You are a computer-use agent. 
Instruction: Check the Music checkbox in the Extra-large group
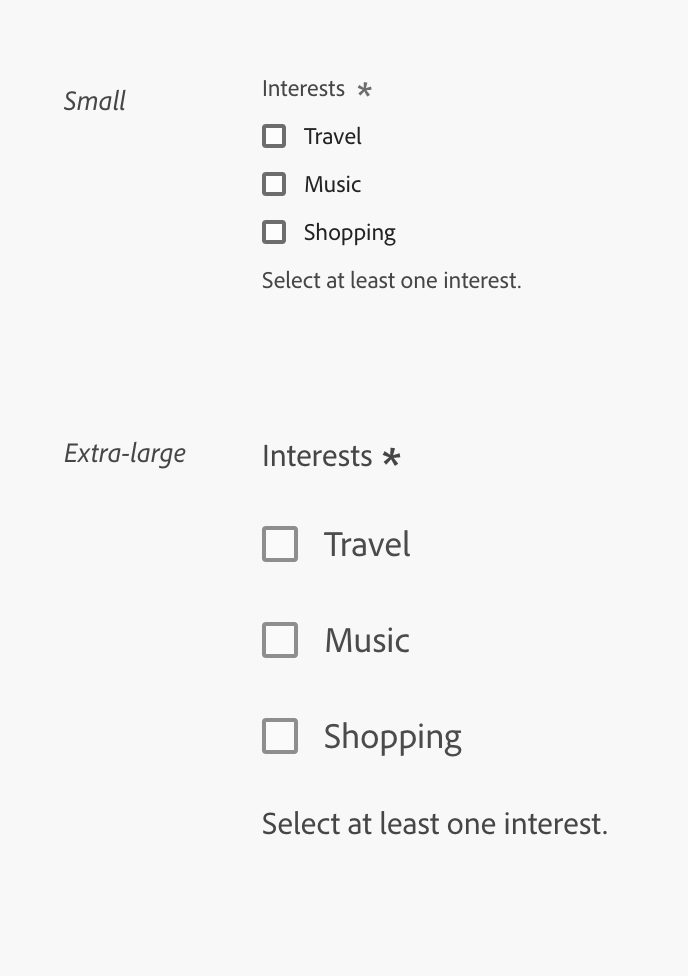[x=280, y=640]
